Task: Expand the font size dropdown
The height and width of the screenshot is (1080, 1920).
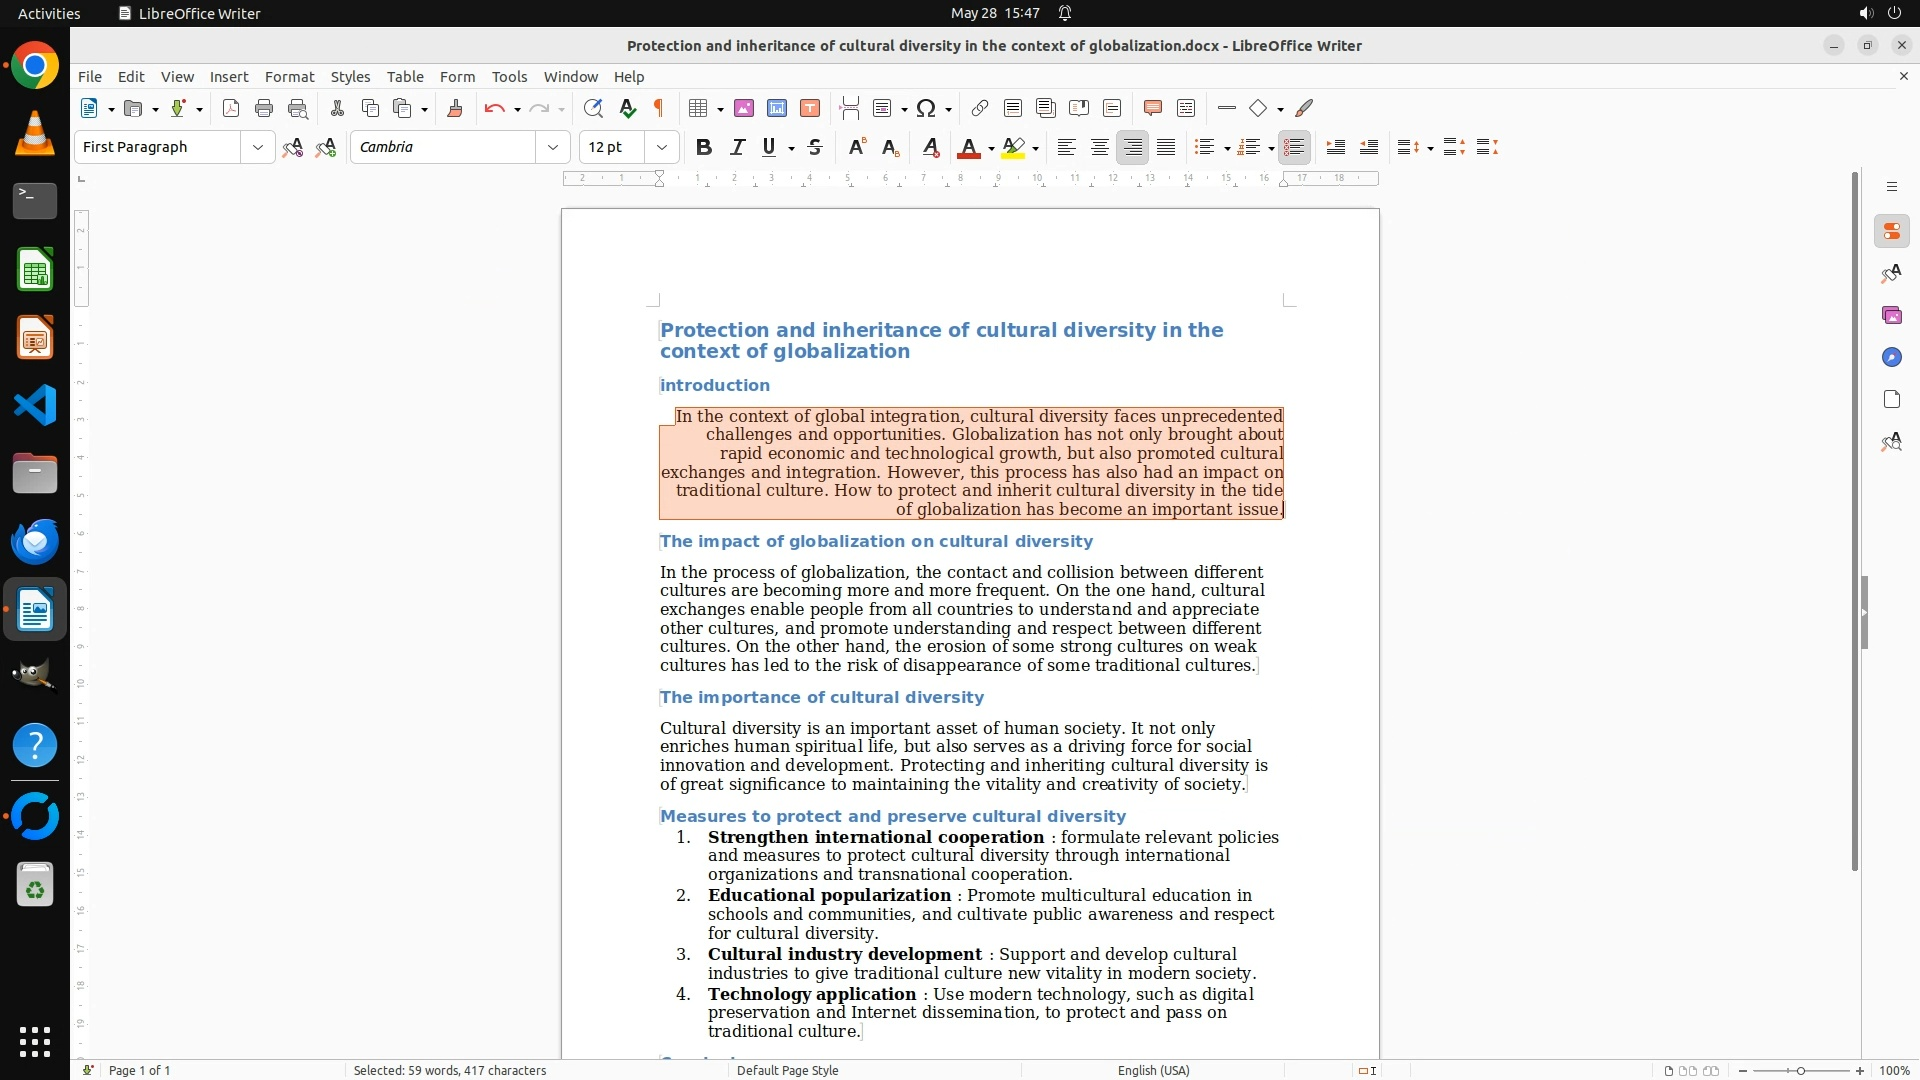Action: [662, 147]
